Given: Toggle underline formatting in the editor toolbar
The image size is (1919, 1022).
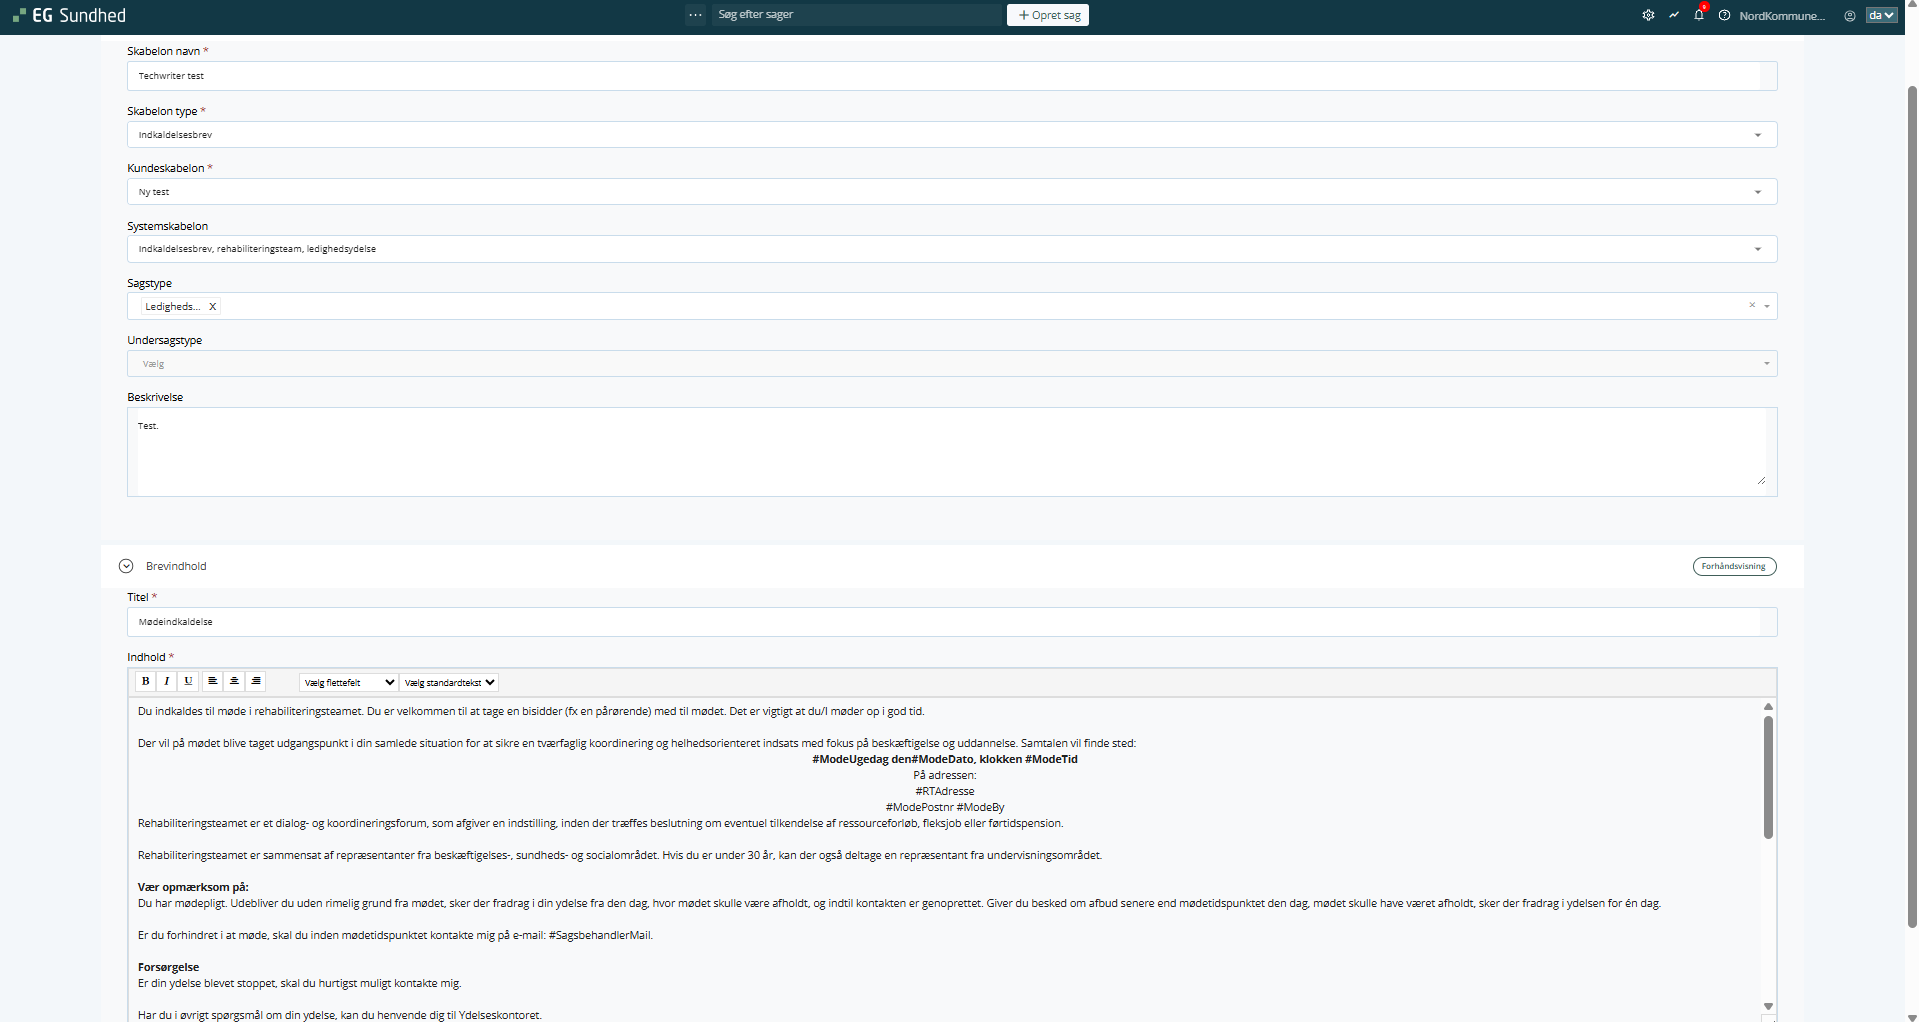Looking at the screenshot, I should pos(188,681).
